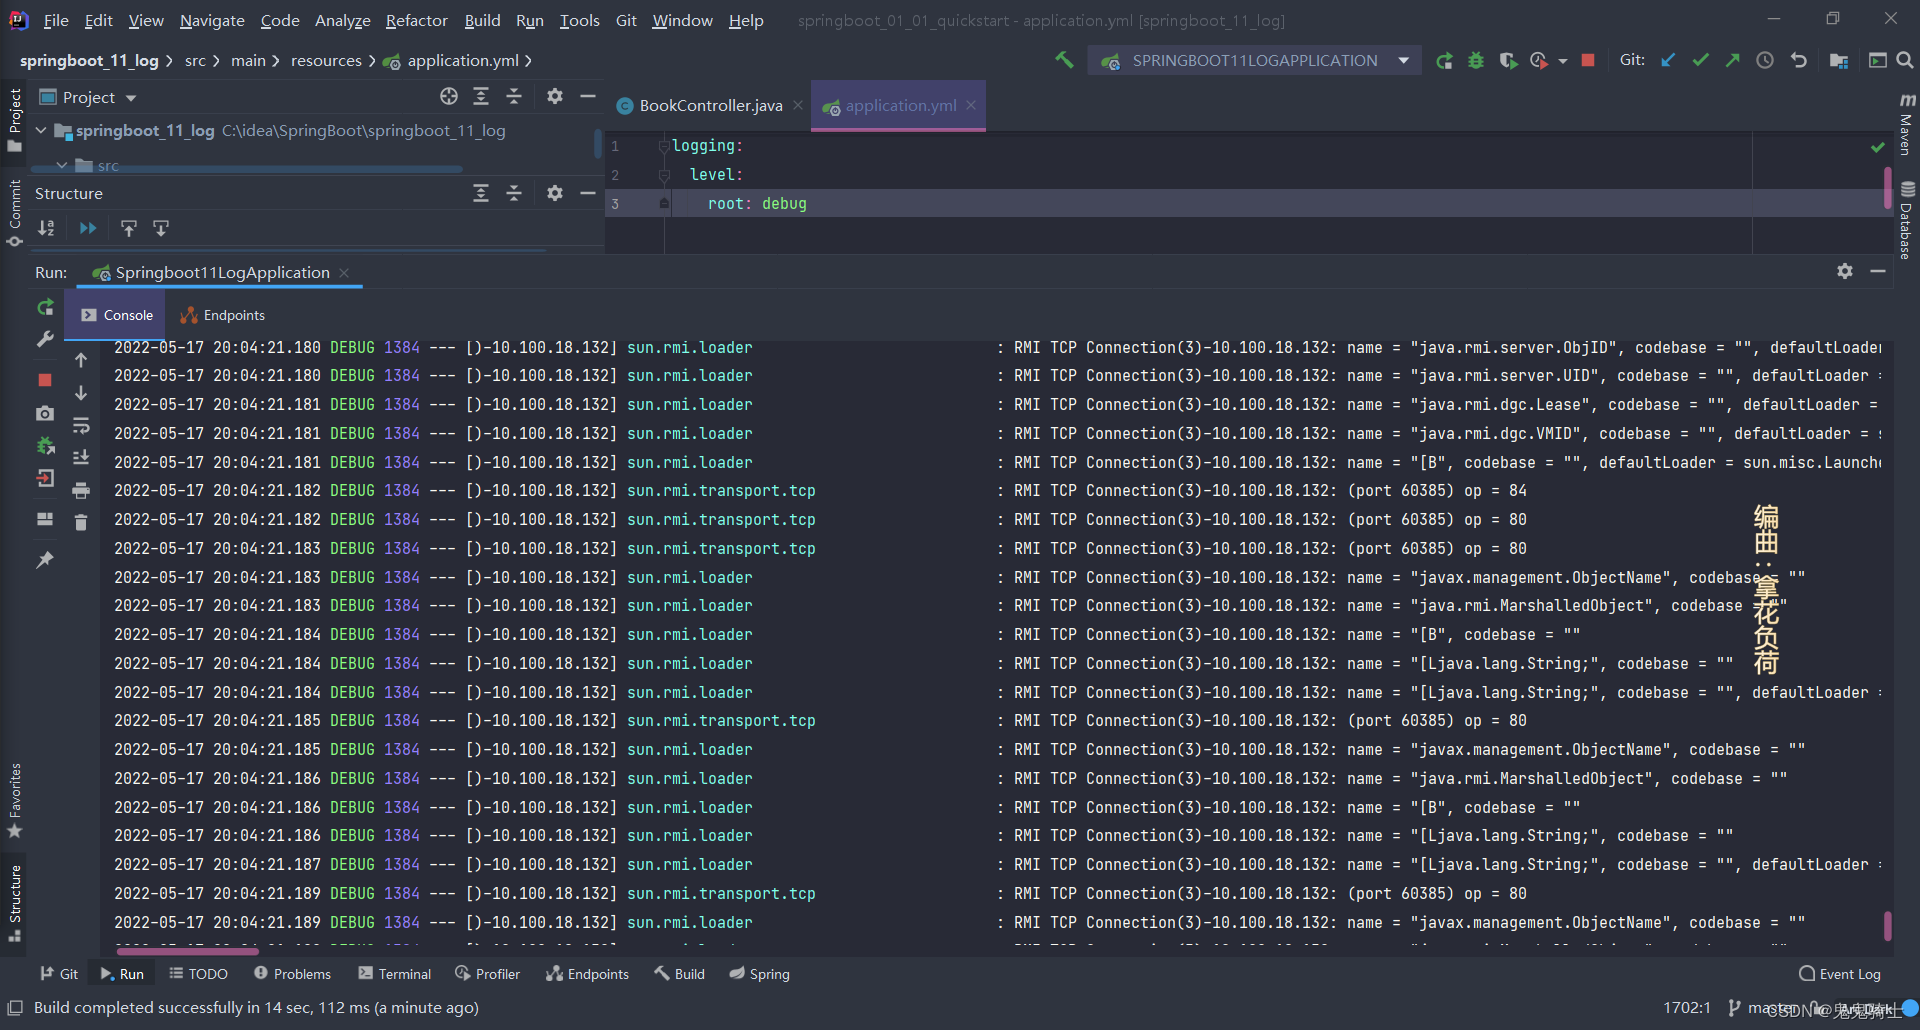Show Git history clock icon
1920x1030 pixels.
pos(1765,61)
